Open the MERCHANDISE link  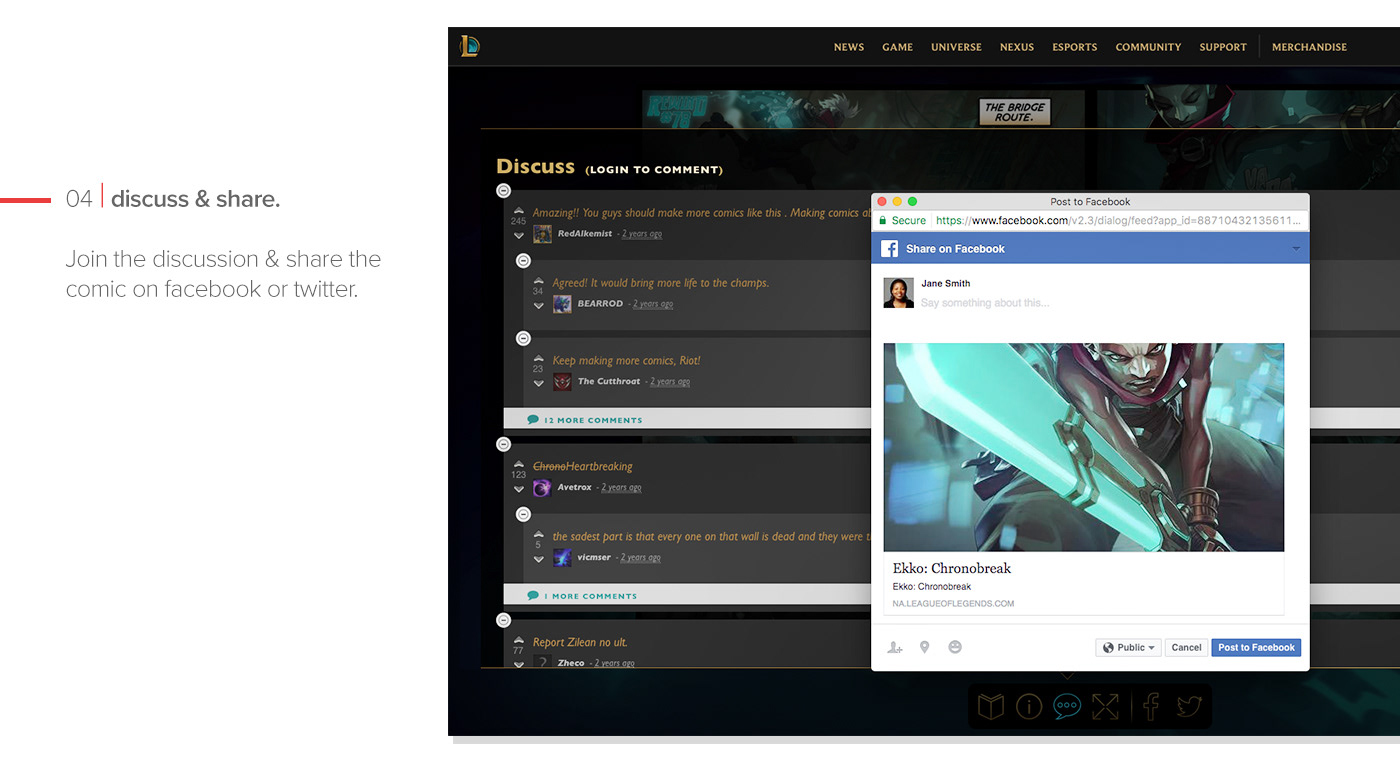1309,47
